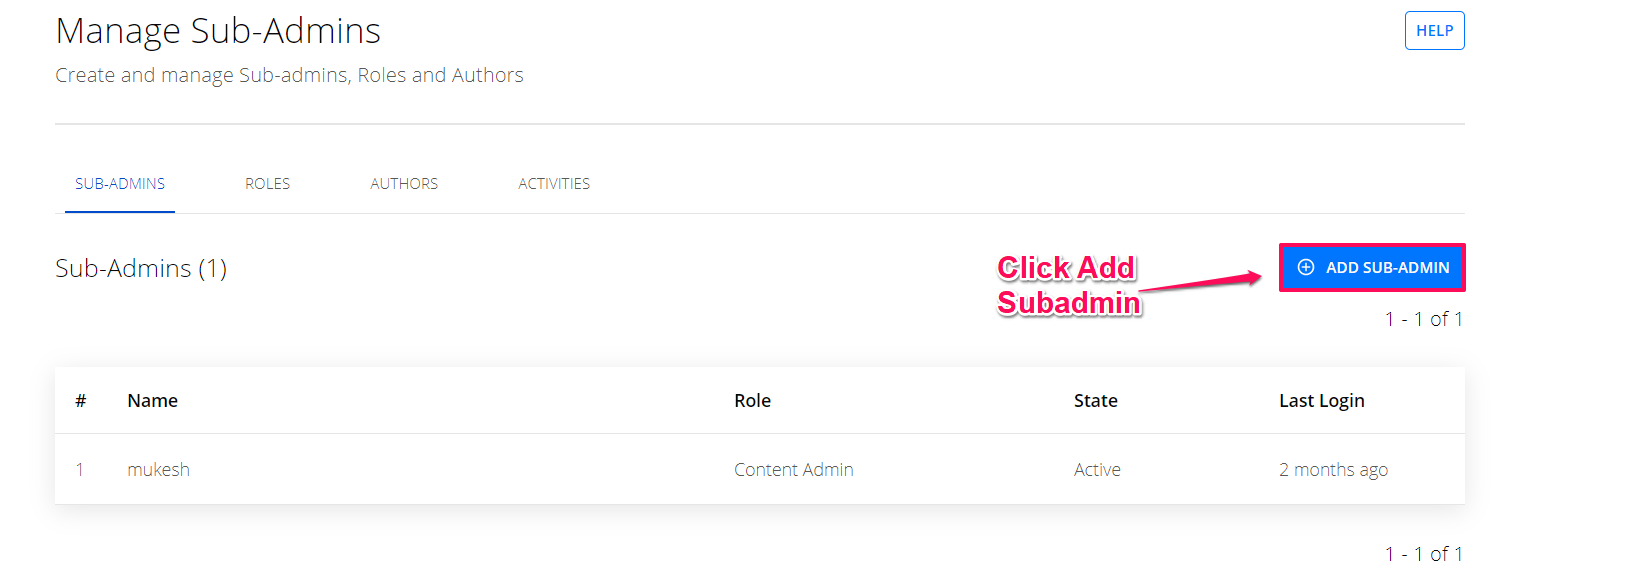Click the State column header
This screenshot has width=1635, height=576.
(x=1096, y=400)
